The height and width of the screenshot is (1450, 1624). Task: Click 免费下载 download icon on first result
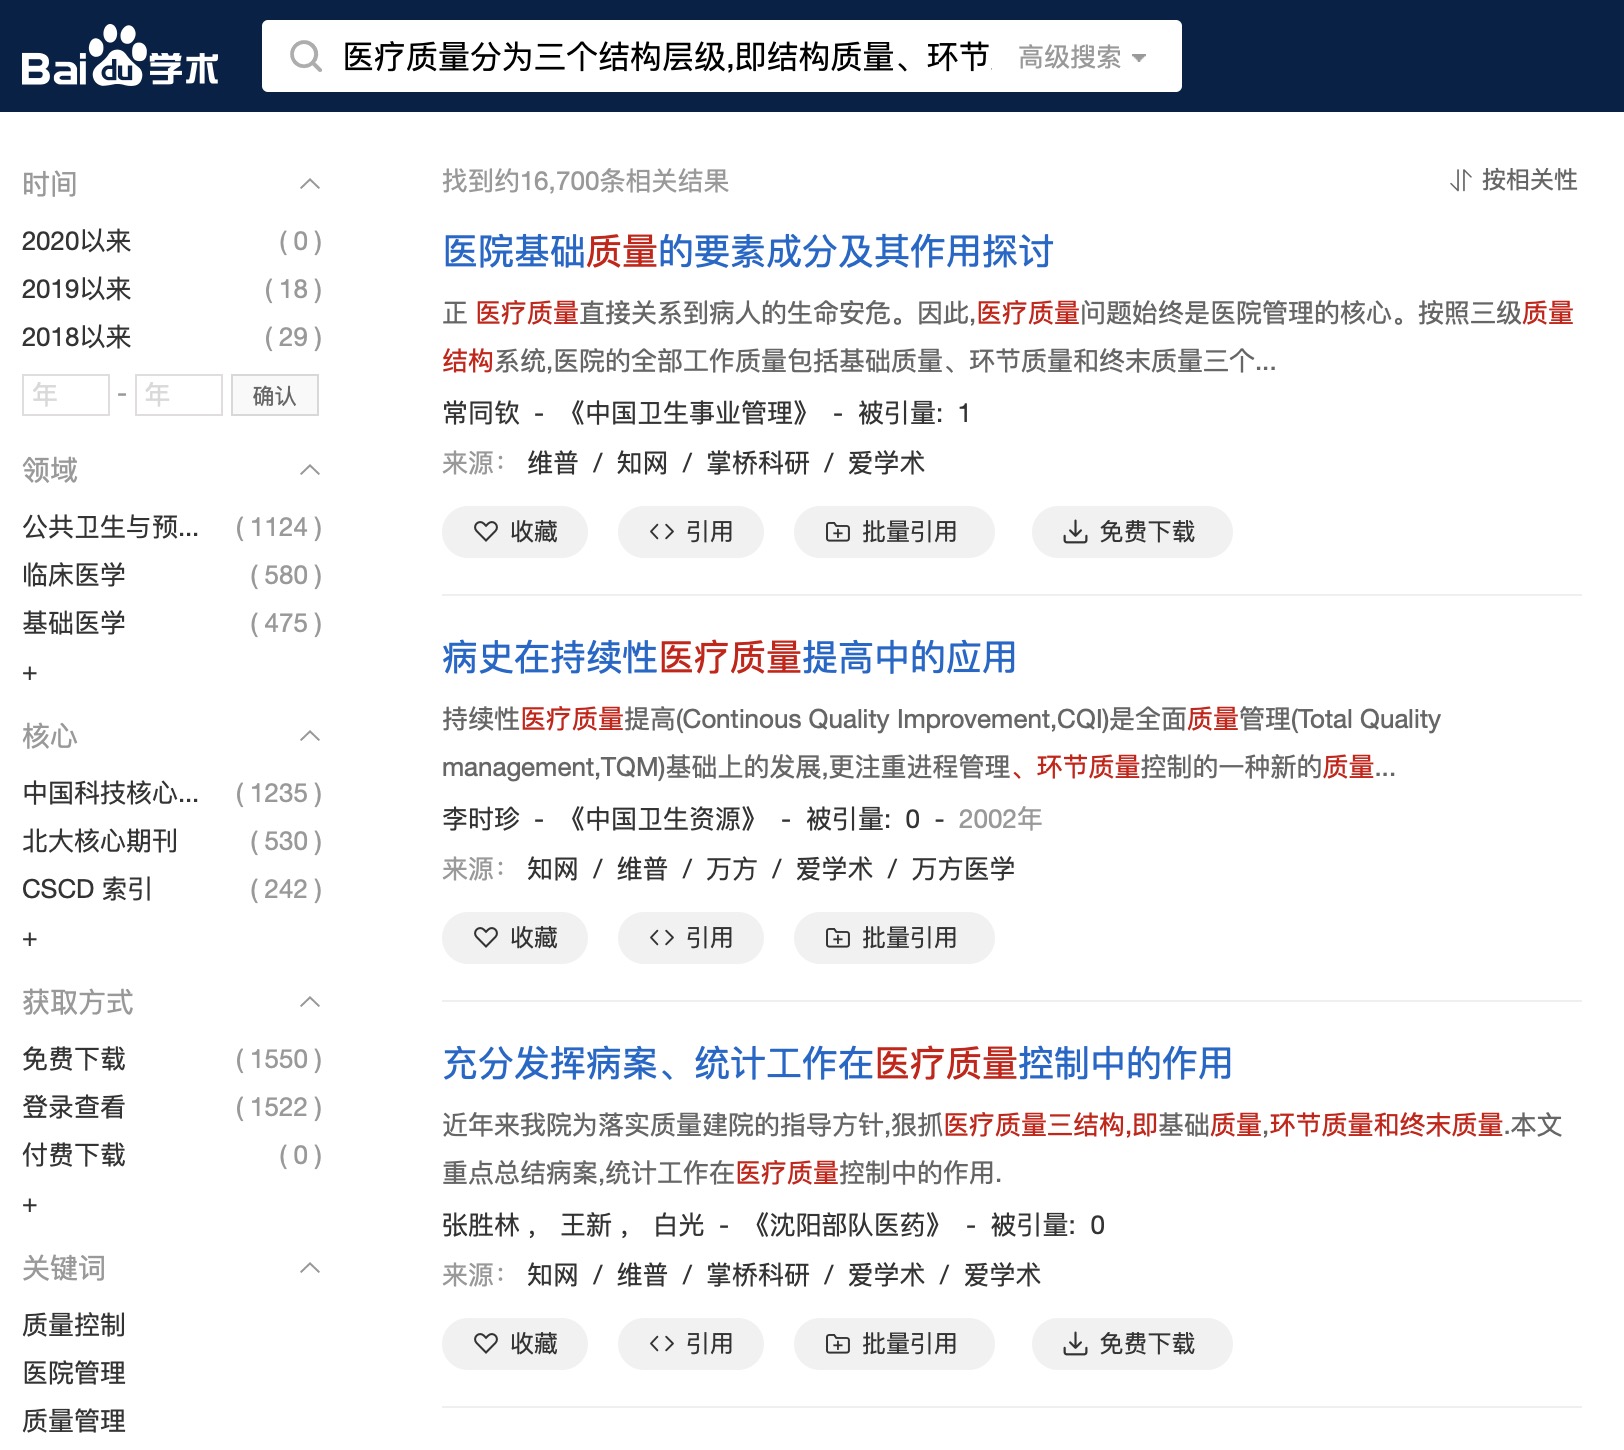pyautogui.click(x=1075, y=532)
